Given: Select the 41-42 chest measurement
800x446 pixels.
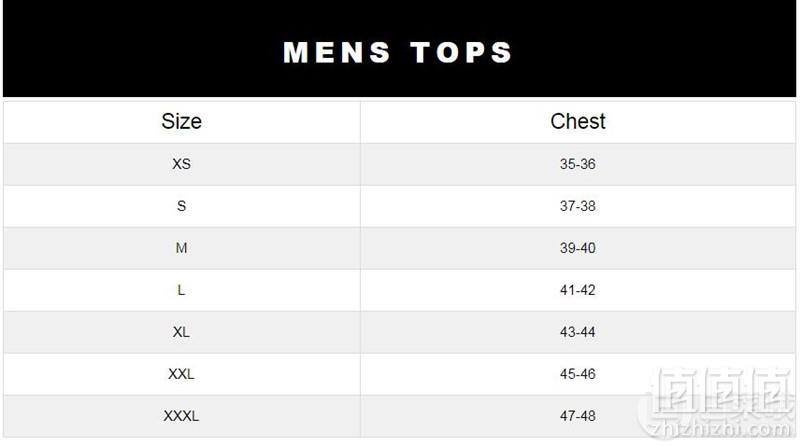Looking at the screenshot, I should [578, 290].
